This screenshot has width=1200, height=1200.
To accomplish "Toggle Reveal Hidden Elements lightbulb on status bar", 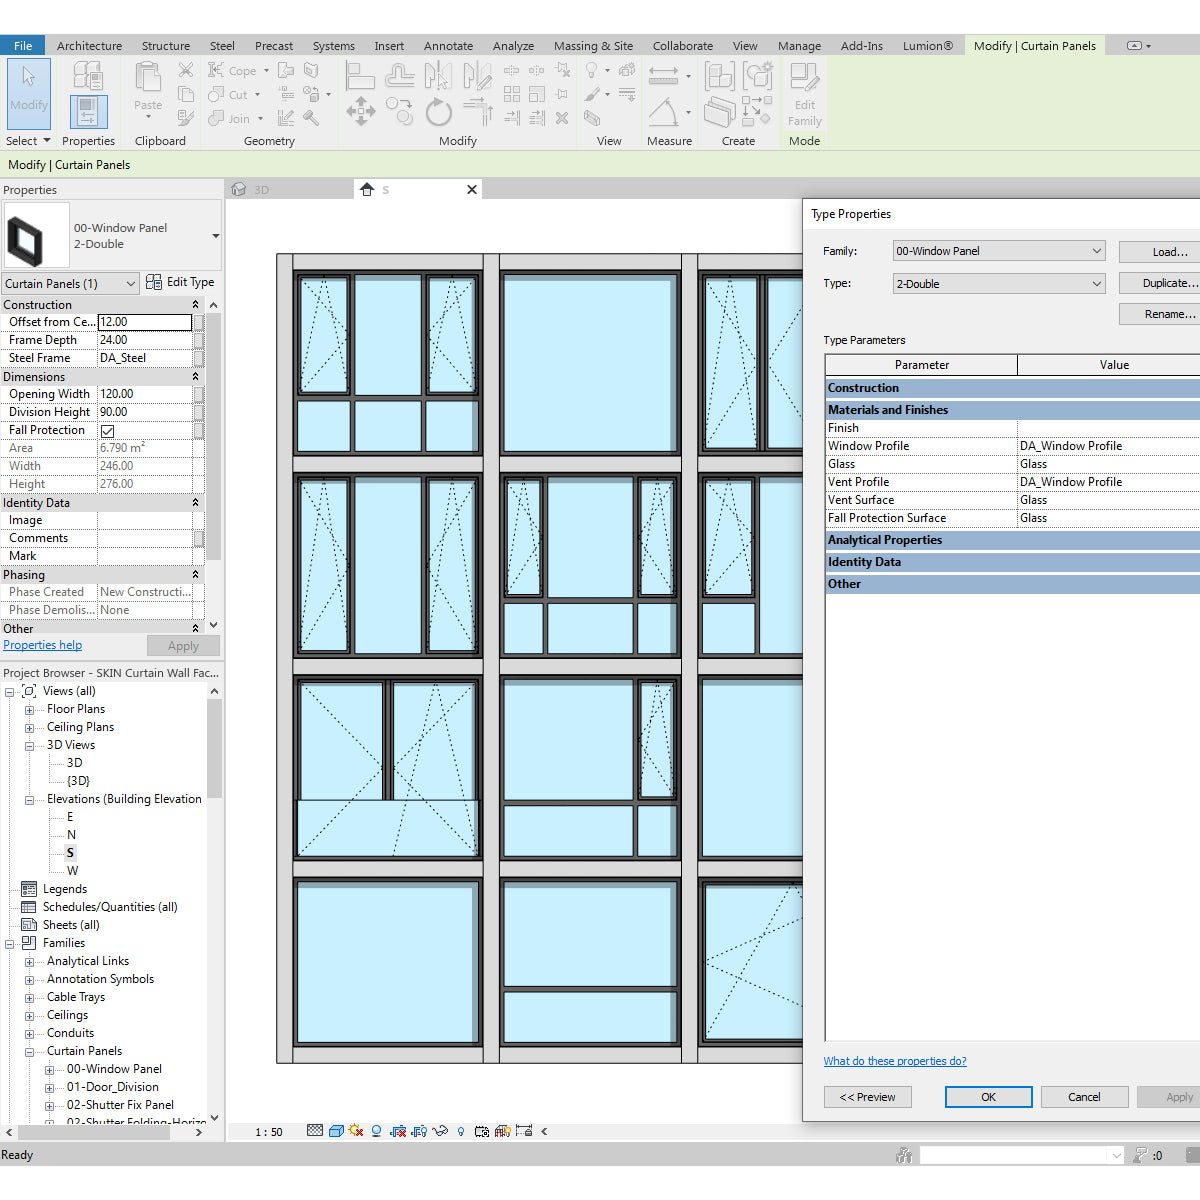I will pos(461,1131).
